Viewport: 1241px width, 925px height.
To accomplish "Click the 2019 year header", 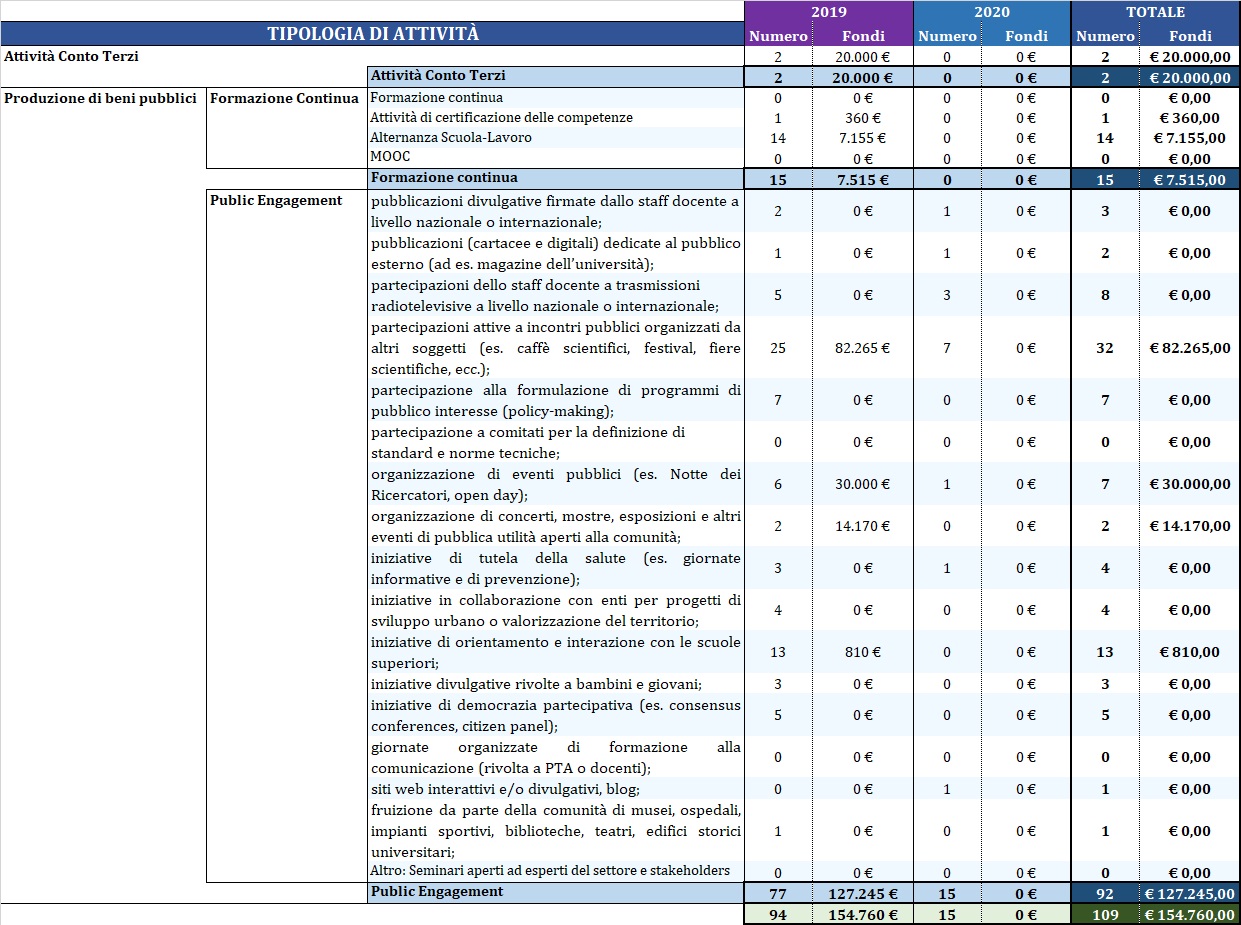I will click(x=828, y=12).
